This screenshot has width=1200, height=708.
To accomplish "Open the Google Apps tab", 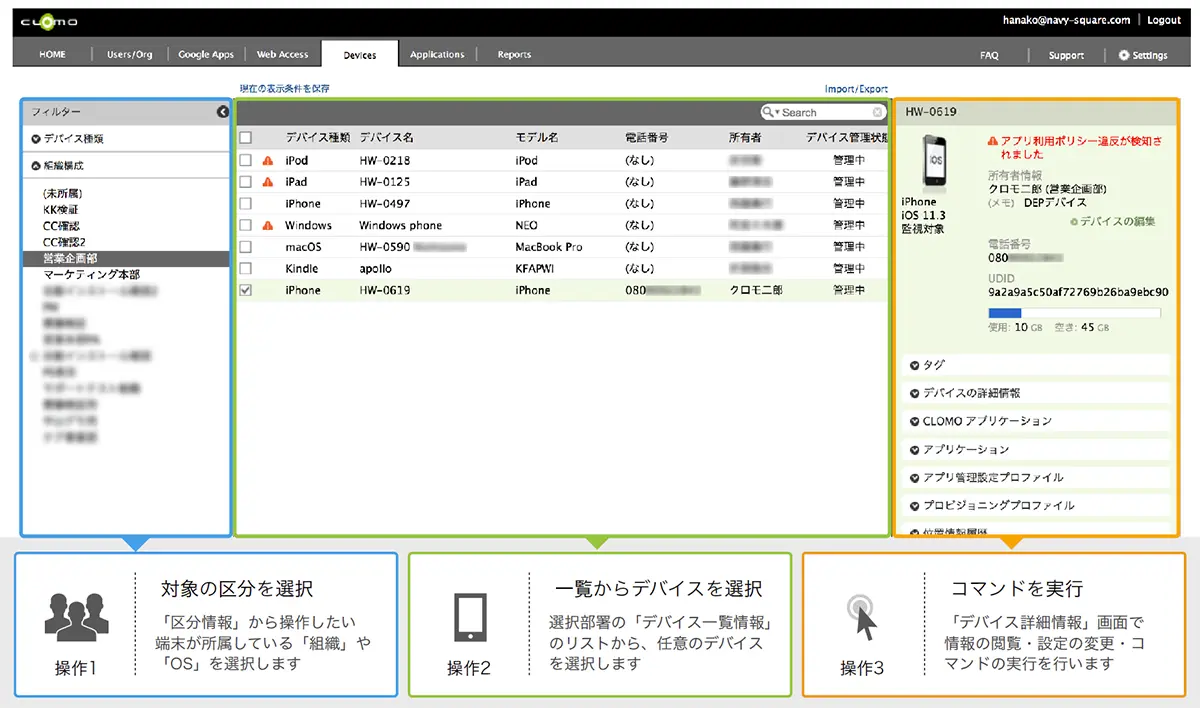I will pos(206,55).
